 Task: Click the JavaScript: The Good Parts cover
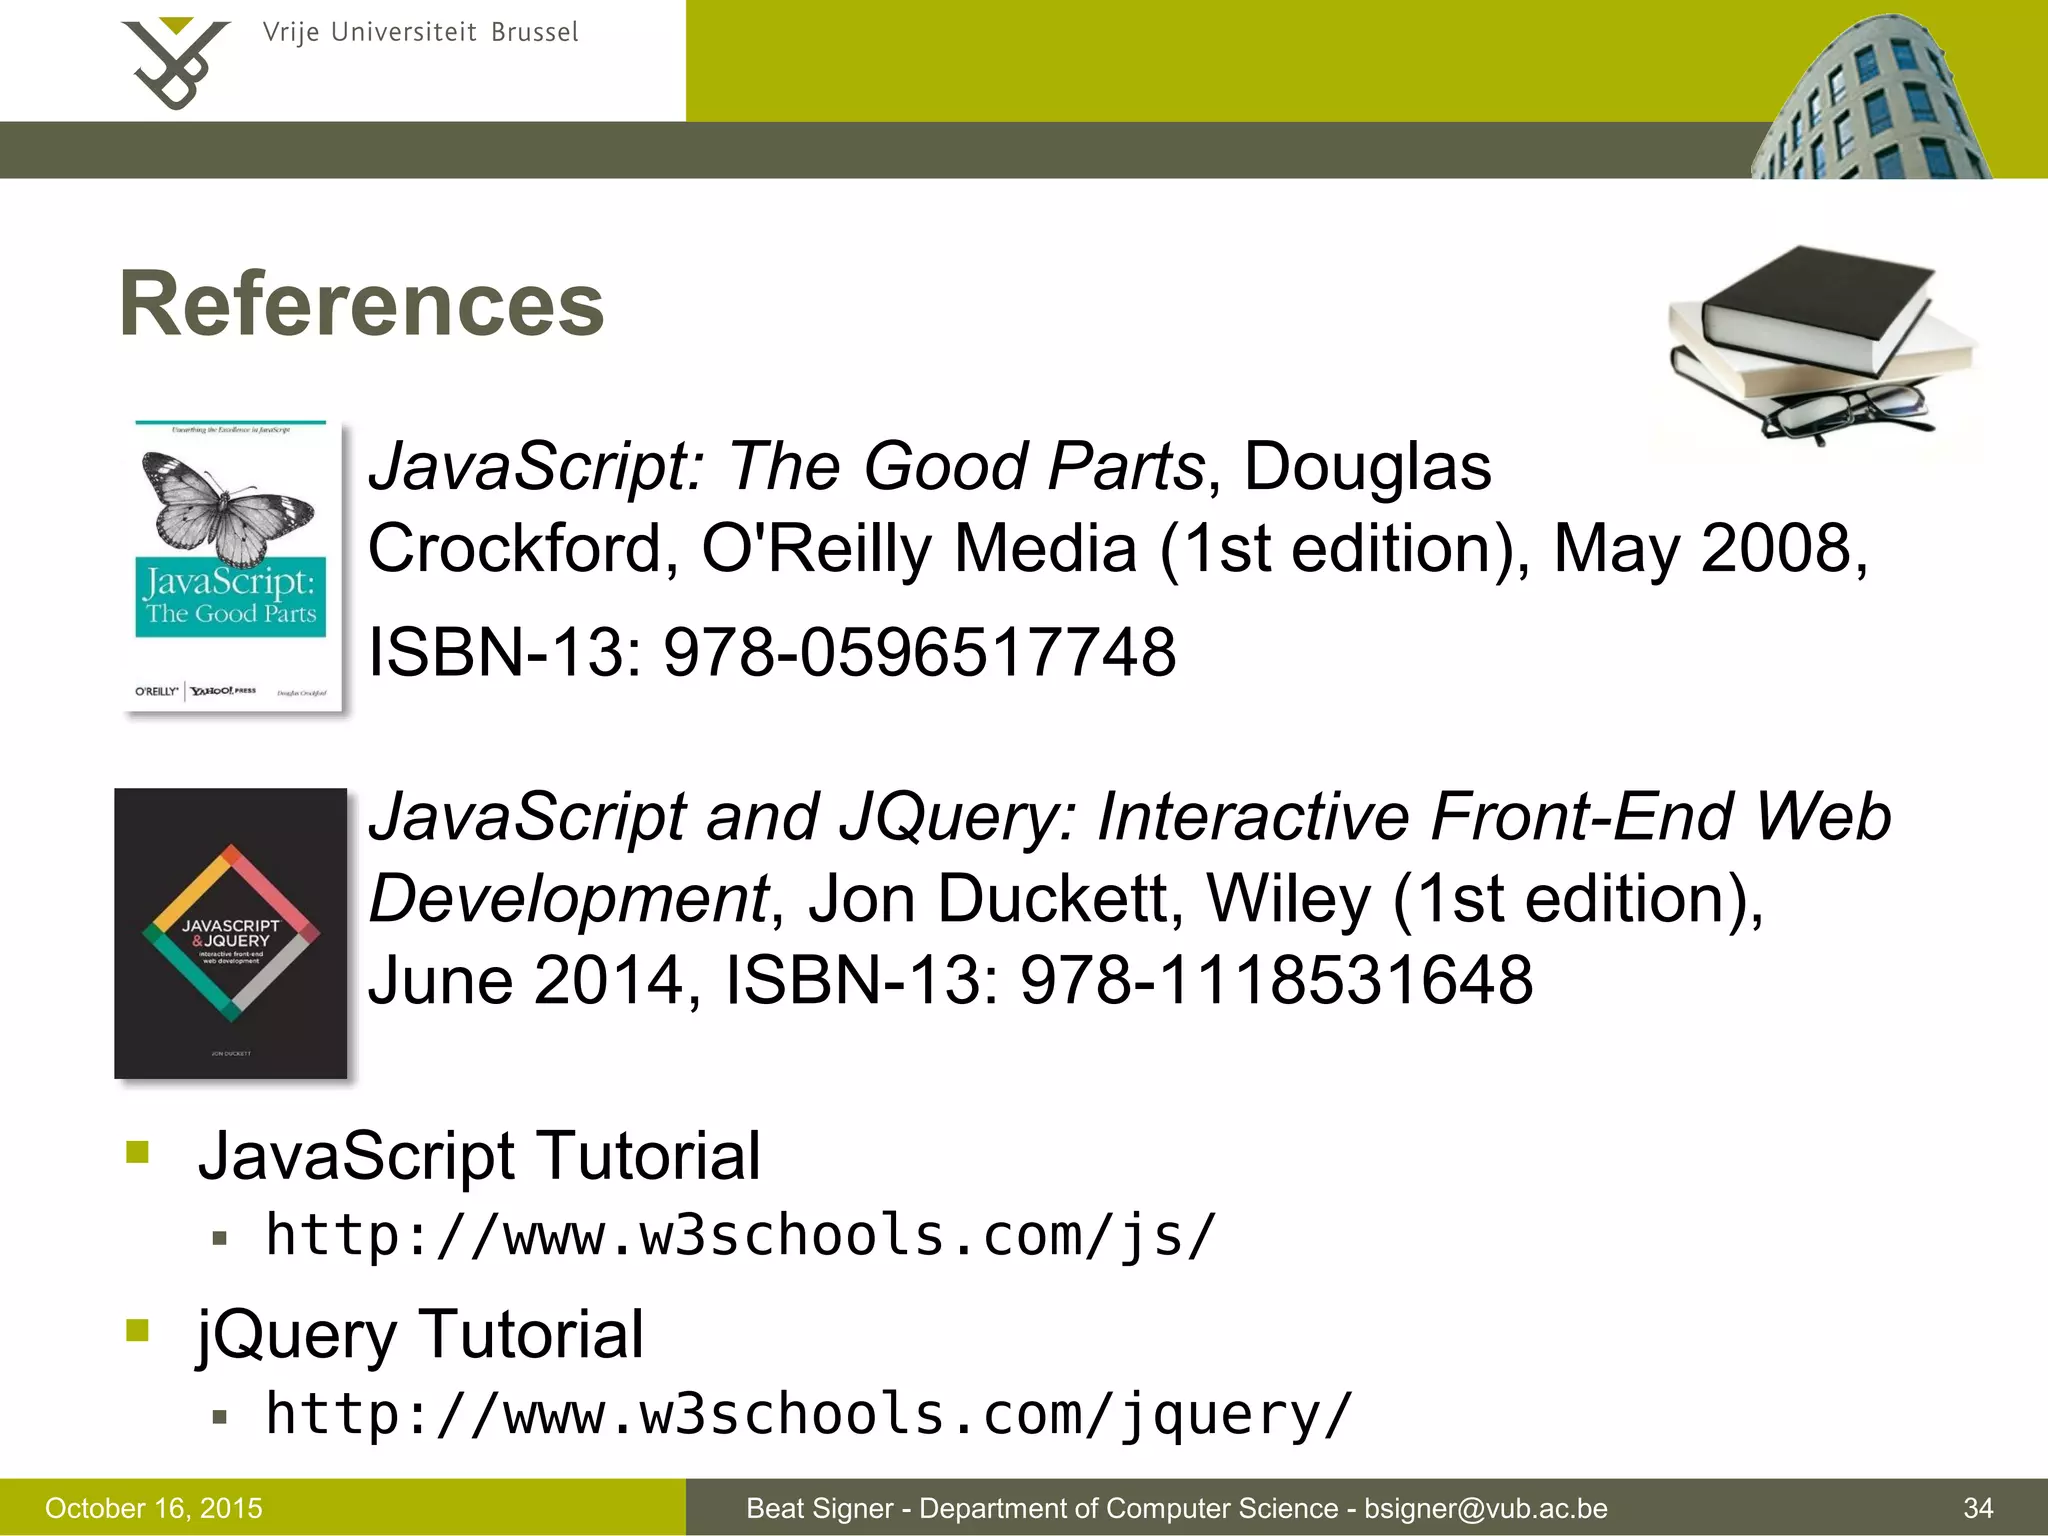(231, 566)
